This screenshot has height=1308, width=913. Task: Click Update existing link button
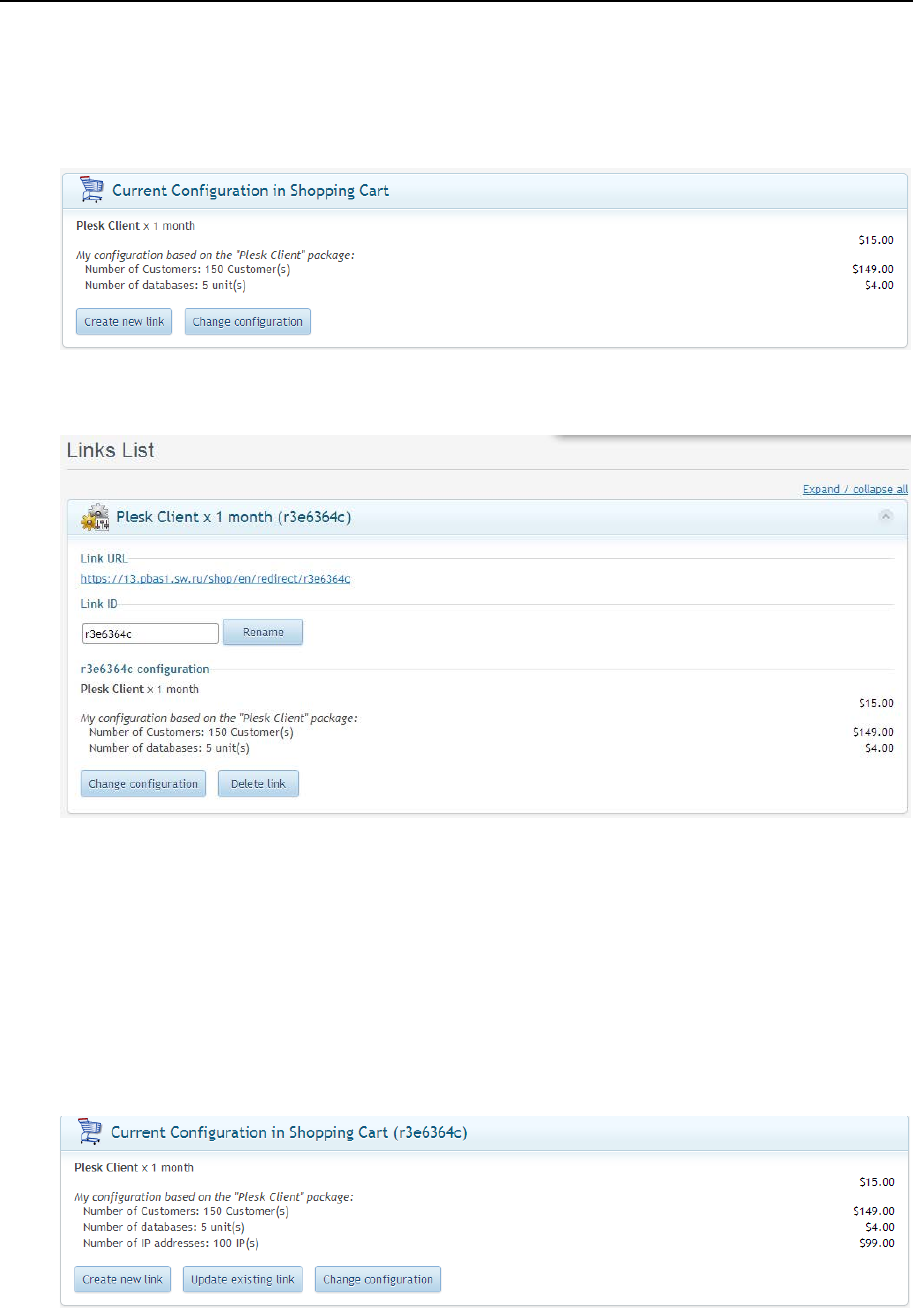click(x=243, y=1279)
